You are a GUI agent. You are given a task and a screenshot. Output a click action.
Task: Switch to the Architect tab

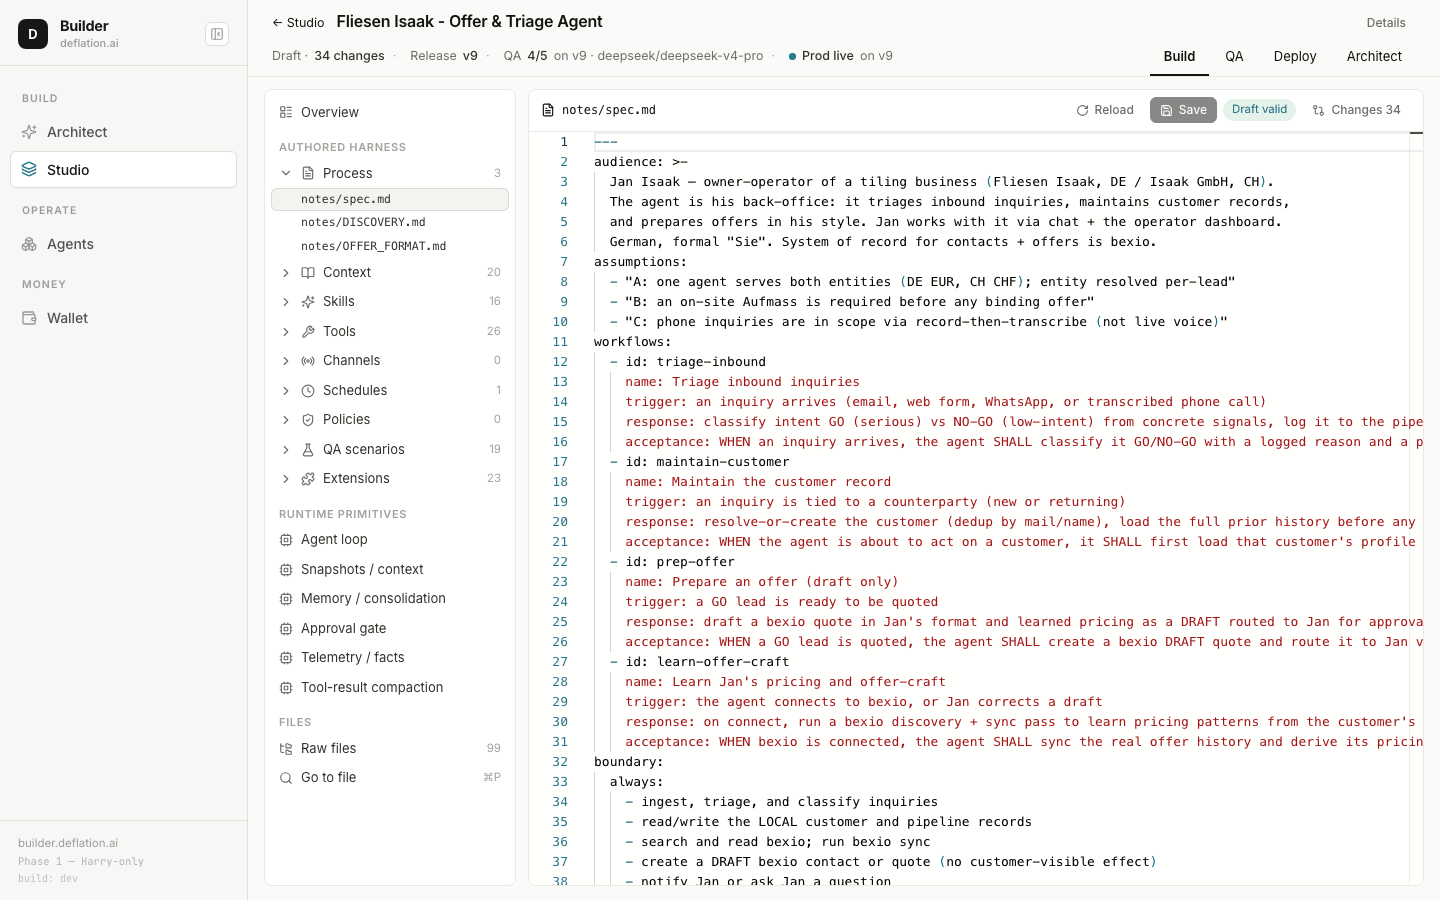[1374, 56]
